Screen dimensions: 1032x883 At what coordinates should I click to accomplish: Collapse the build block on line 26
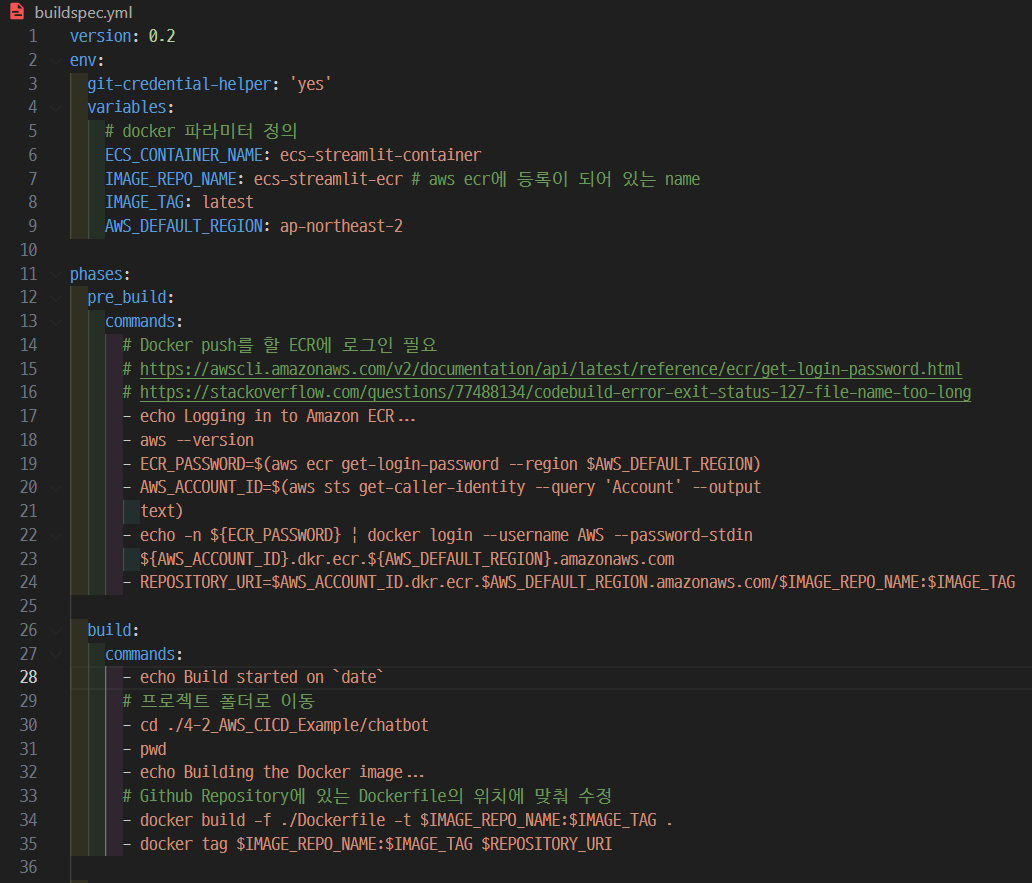pos(56,630)
